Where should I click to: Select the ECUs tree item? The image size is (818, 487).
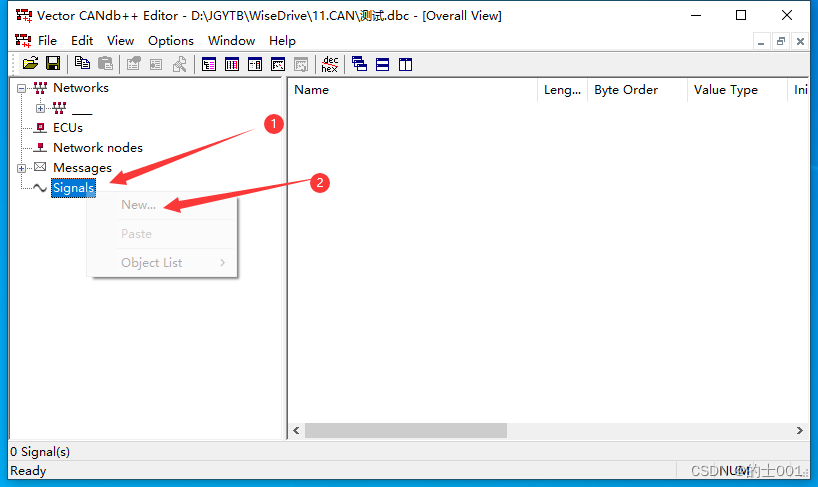point(68,128)
